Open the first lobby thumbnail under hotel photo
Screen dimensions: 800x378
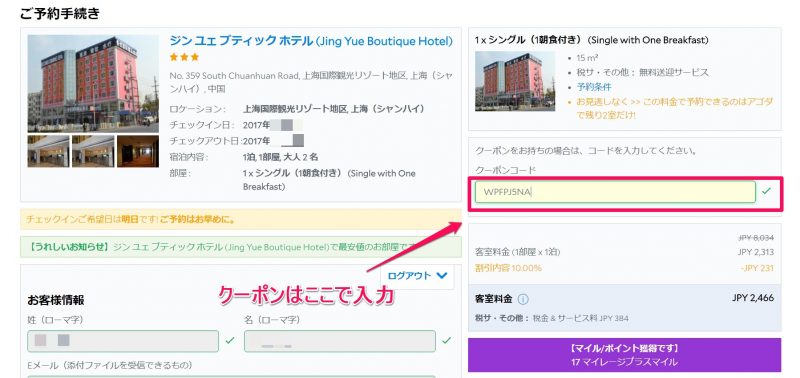pyautogui.click(x=48, y=151)
